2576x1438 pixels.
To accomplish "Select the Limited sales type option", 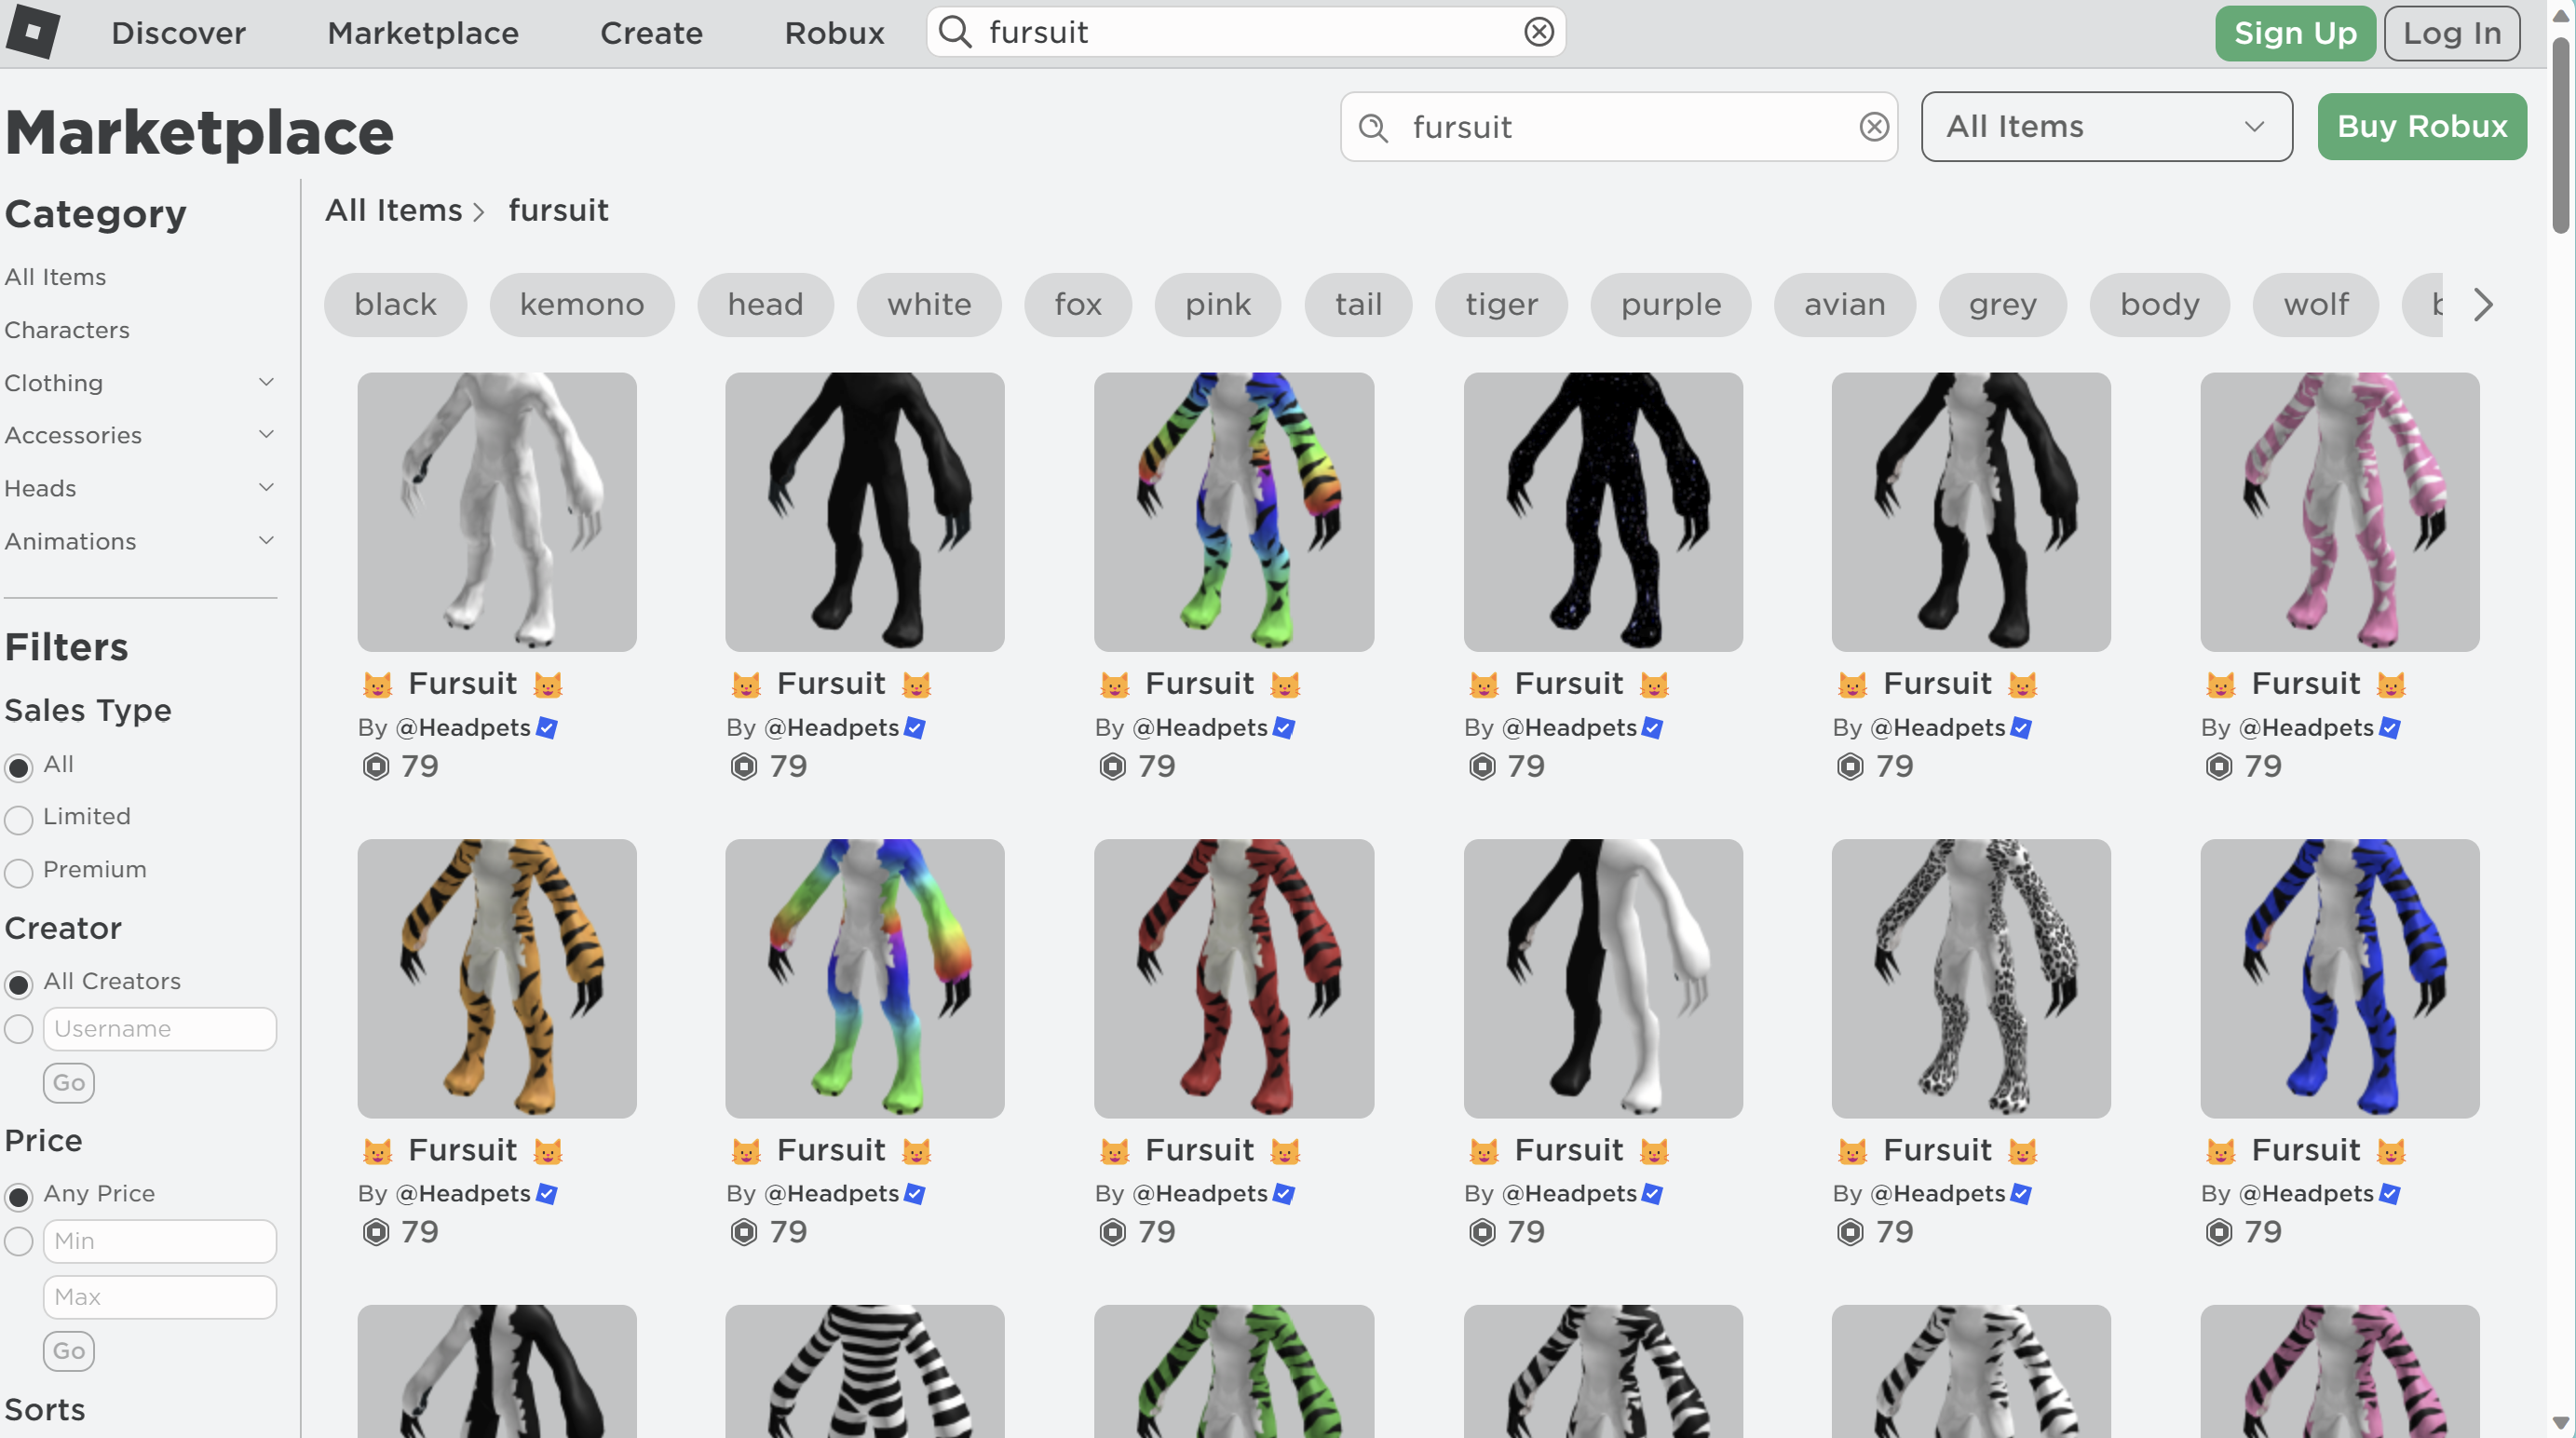I will [19, 819].
